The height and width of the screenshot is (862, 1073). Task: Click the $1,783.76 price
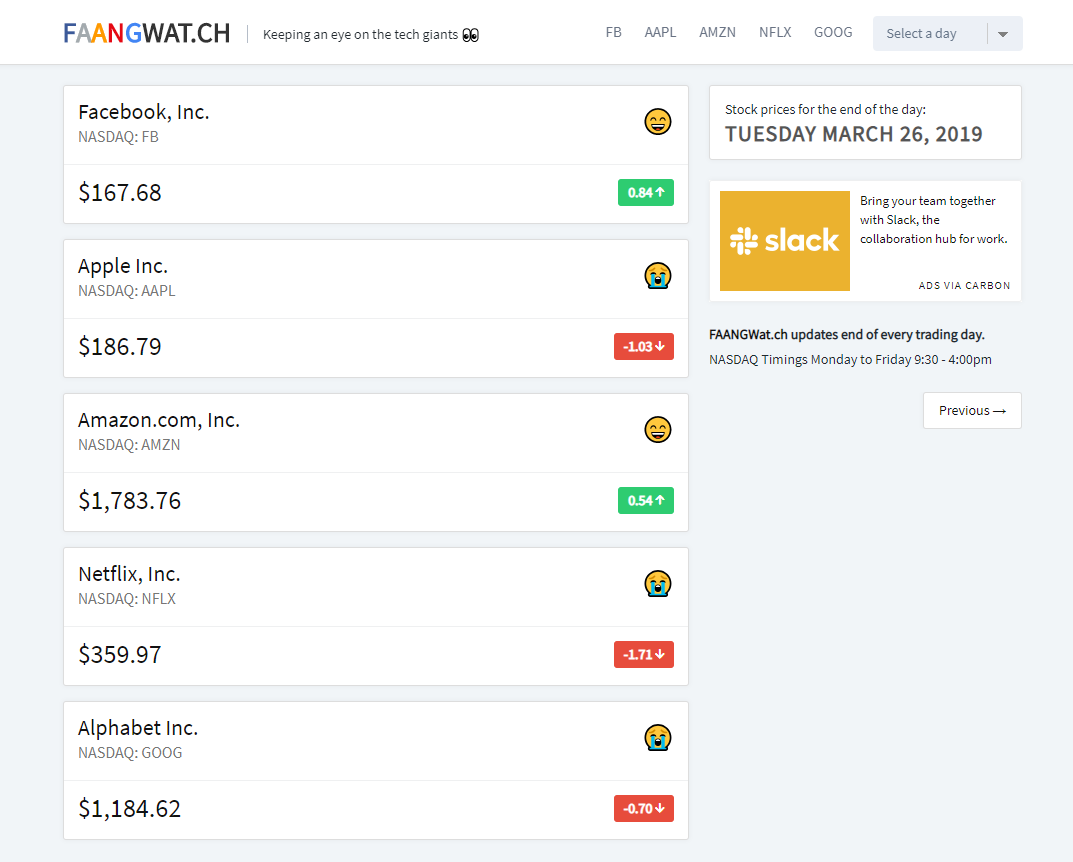point(129,501)
